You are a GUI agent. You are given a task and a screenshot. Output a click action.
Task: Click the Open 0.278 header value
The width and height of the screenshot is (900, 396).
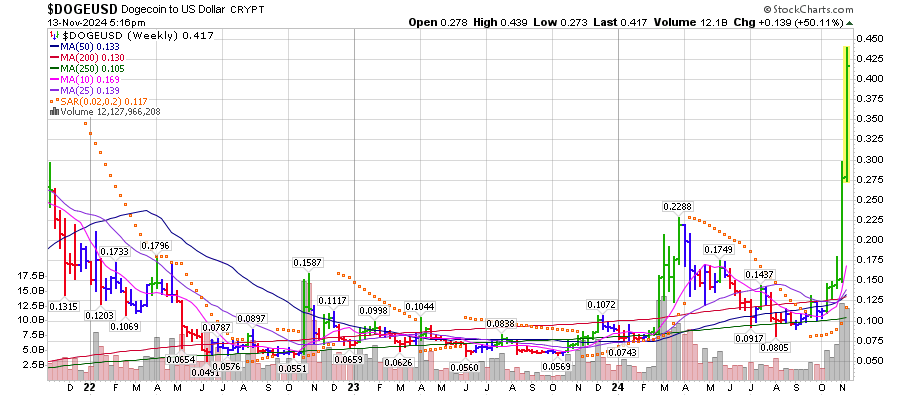tap(439, 23)
